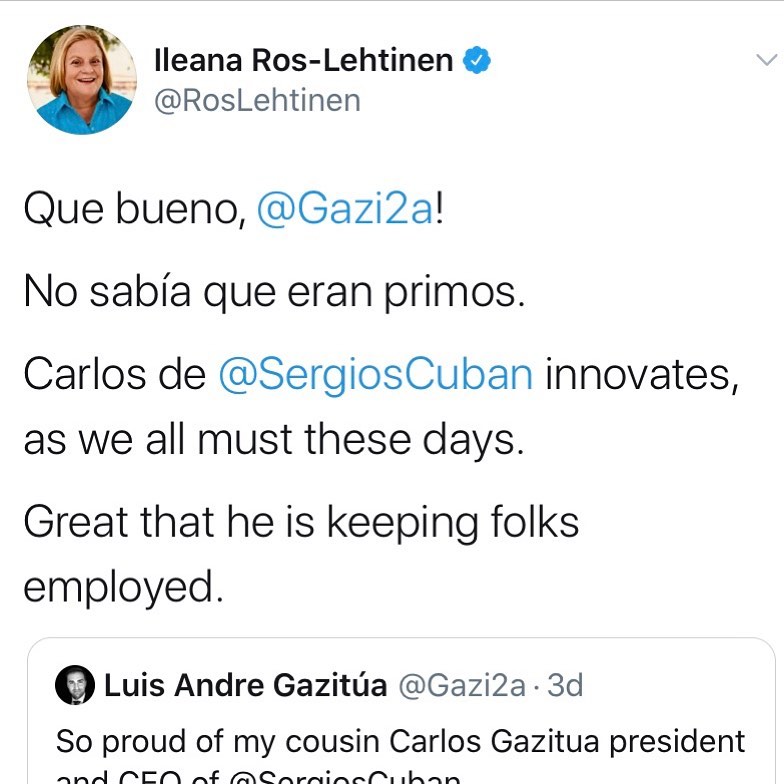Click the blue verified badge
Screen dimensions: 784x784
477,60
